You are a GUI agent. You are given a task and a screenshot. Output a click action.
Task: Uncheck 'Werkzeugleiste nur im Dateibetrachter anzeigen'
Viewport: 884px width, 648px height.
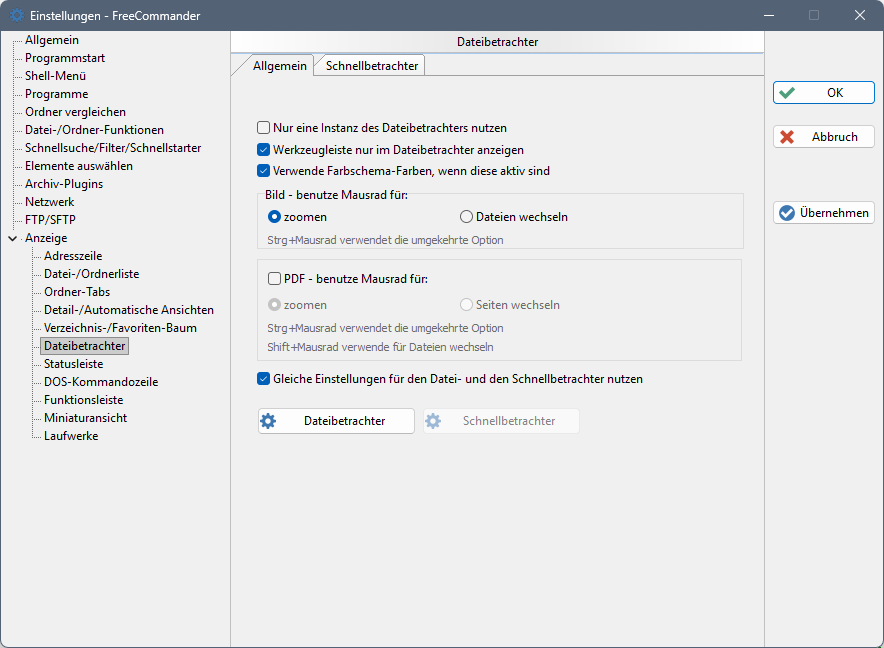point(264,149)
